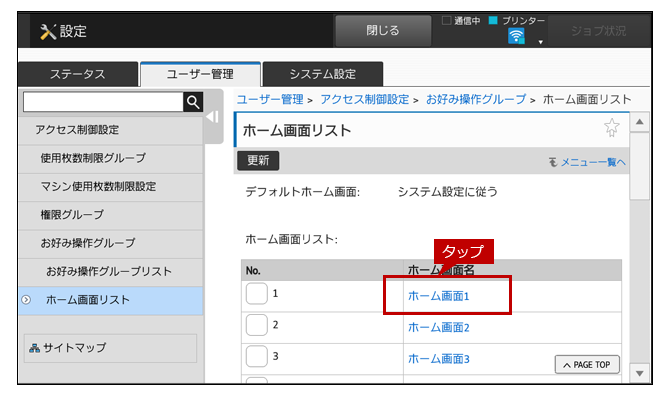Open the dropdown arrow under プリンター
670x396 pixels.
coord(541,42)
